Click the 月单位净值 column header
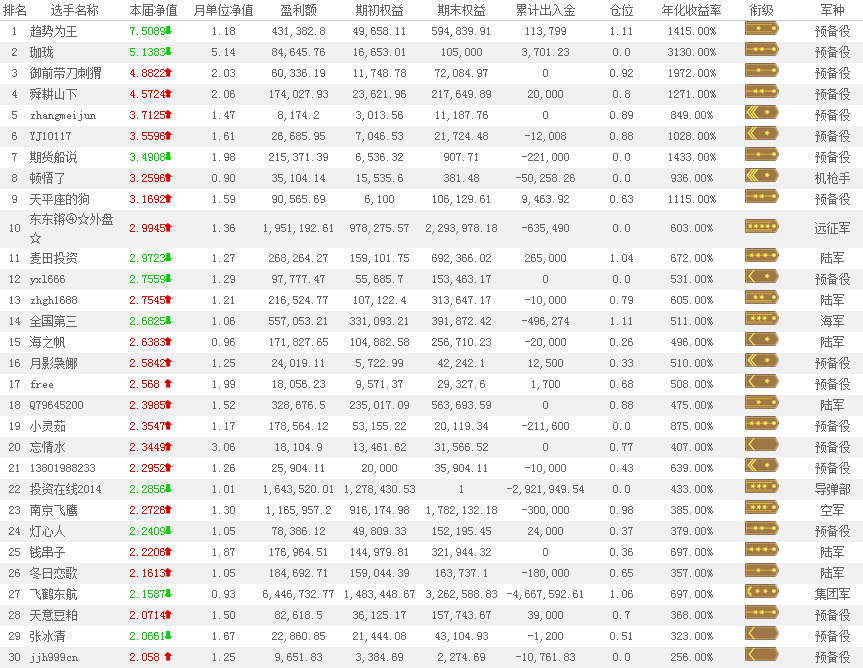Image resolution: width=863 pixels, height=668 pixels. 223,10
